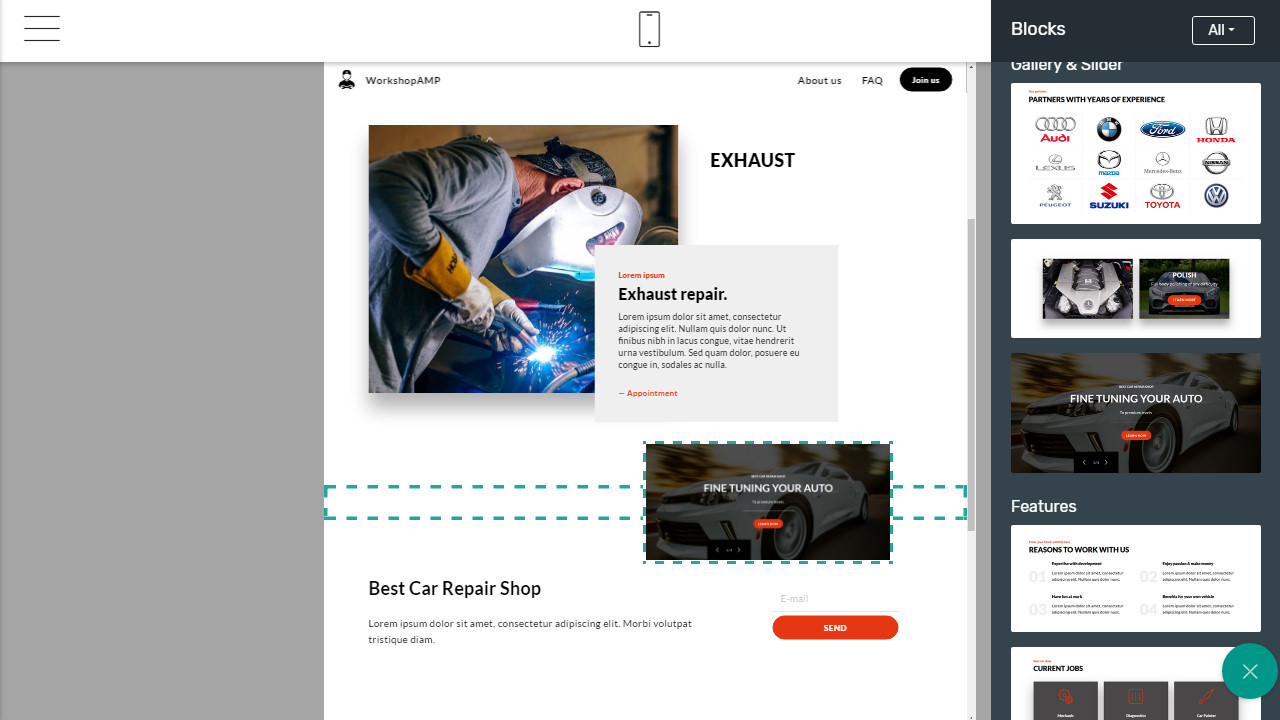The image size is (1280, 720).
Task: Click the Features section heading
Action: coord(1043,506)
